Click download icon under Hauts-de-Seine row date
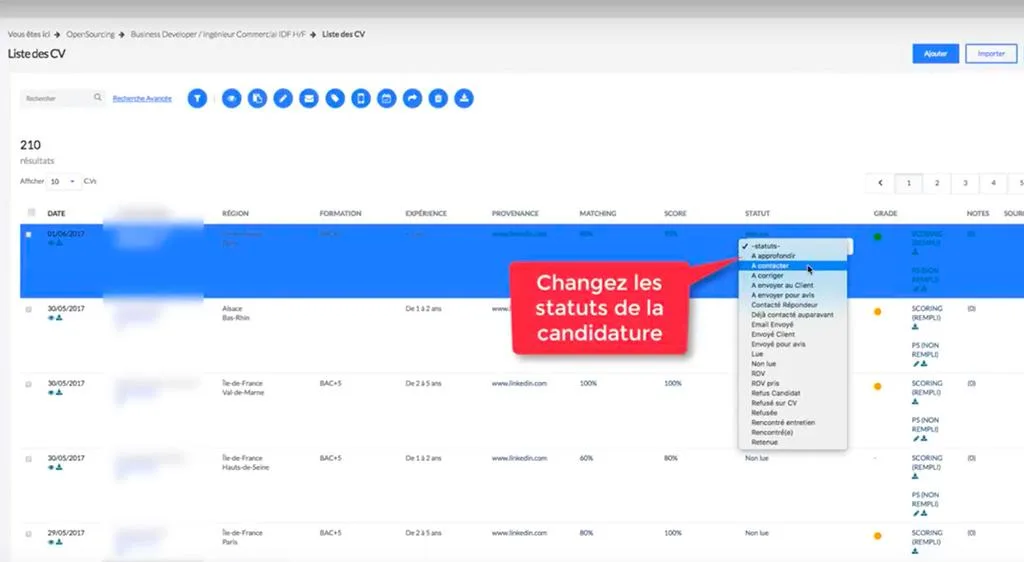 tap(59, 467)
